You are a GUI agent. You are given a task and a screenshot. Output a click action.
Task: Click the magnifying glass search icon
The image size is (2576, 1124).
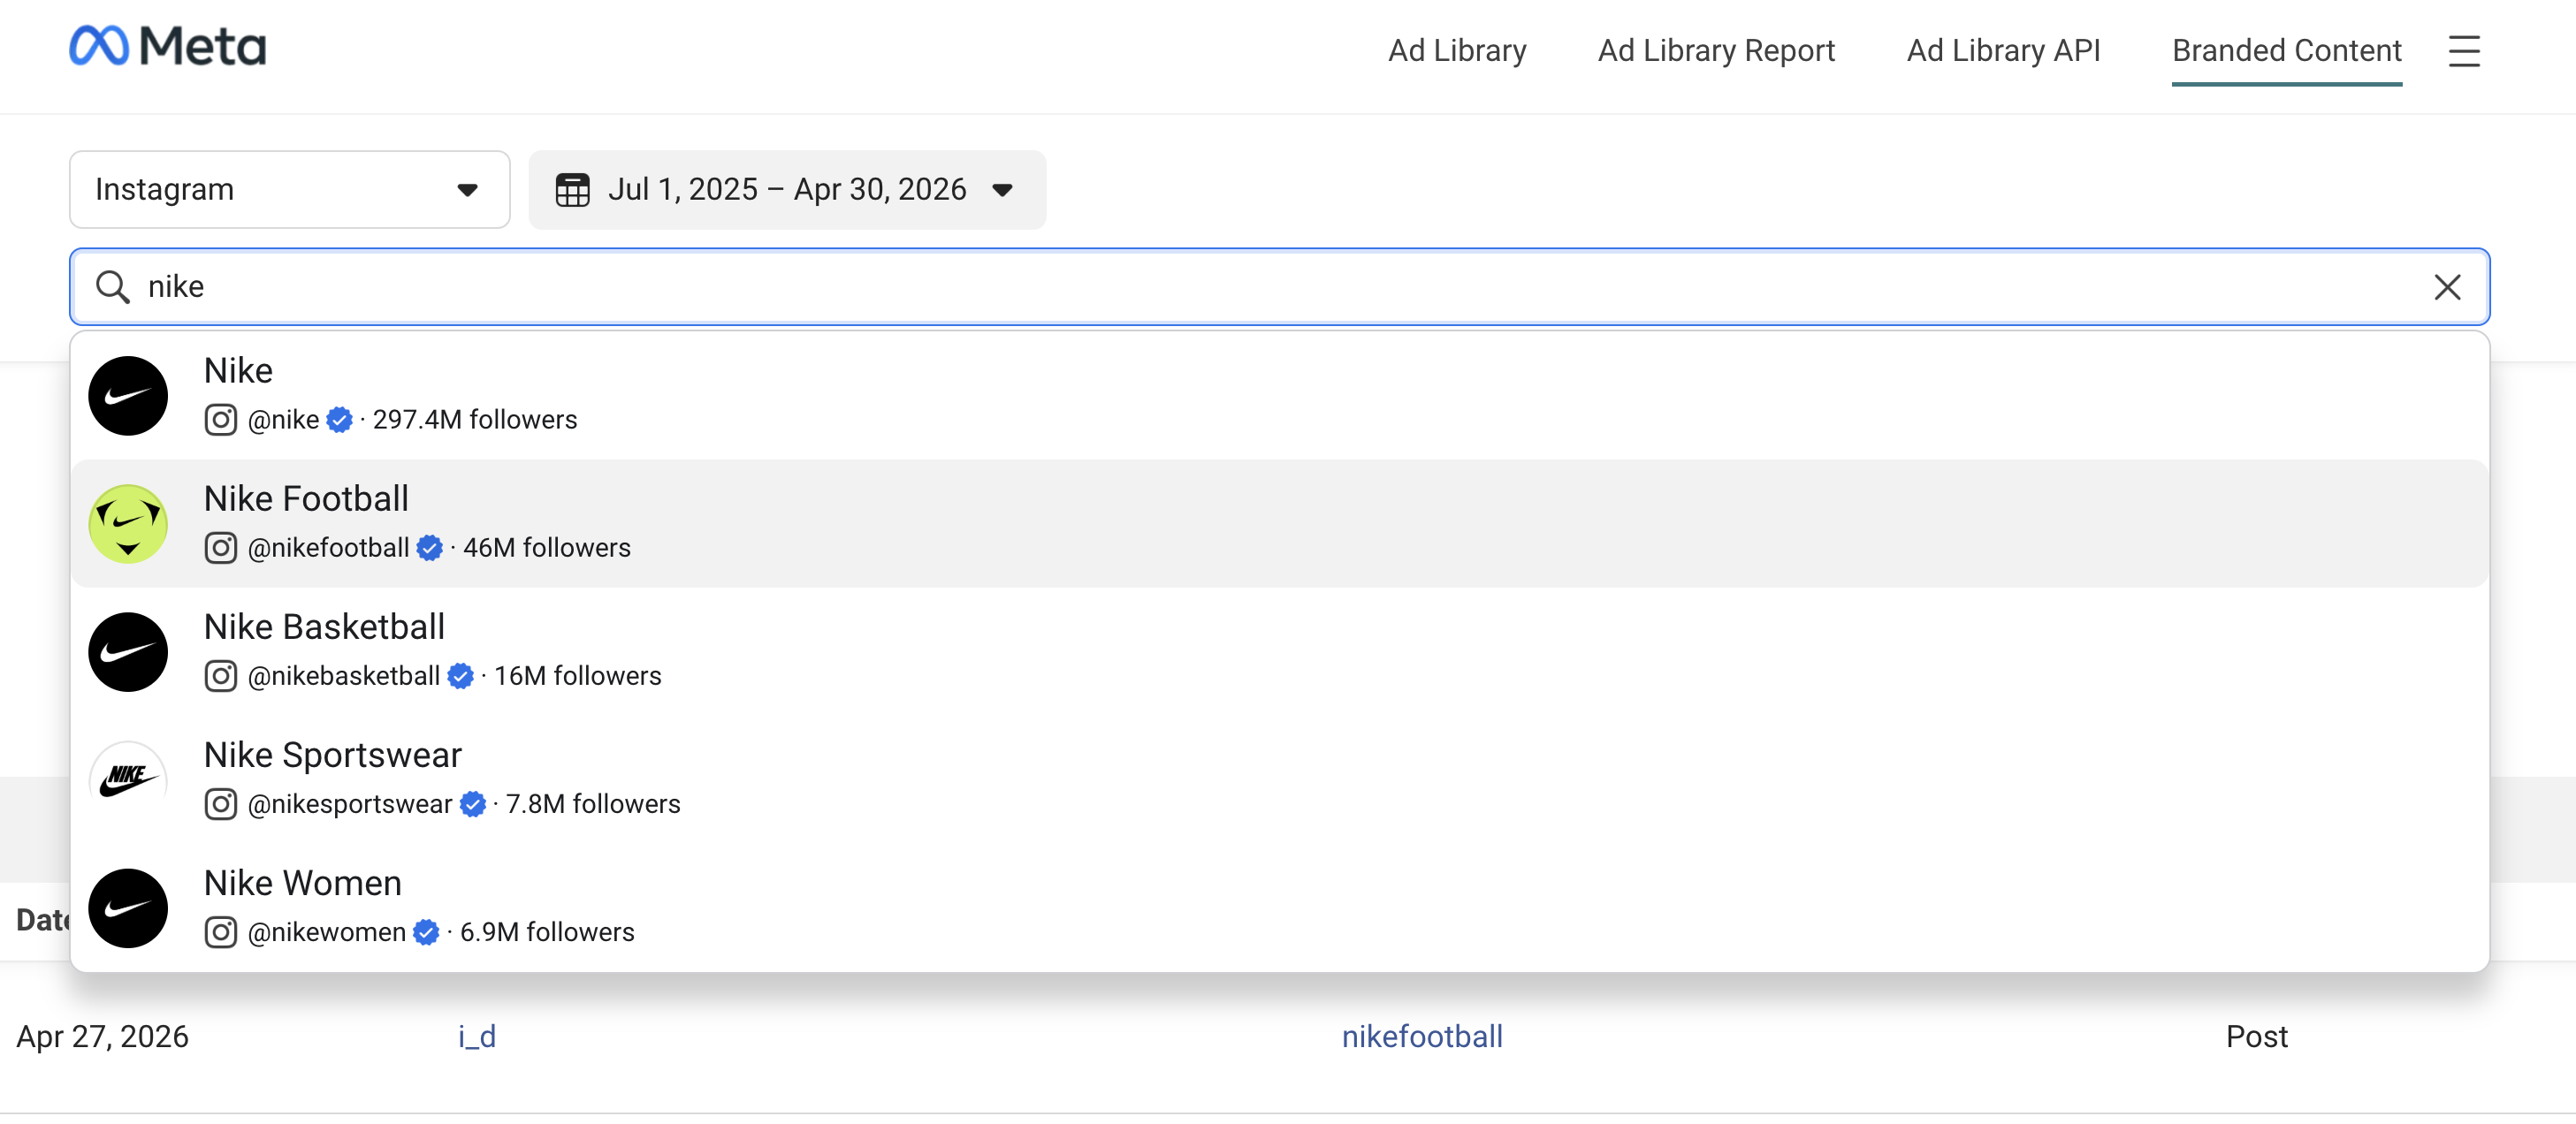click(112, 287)
